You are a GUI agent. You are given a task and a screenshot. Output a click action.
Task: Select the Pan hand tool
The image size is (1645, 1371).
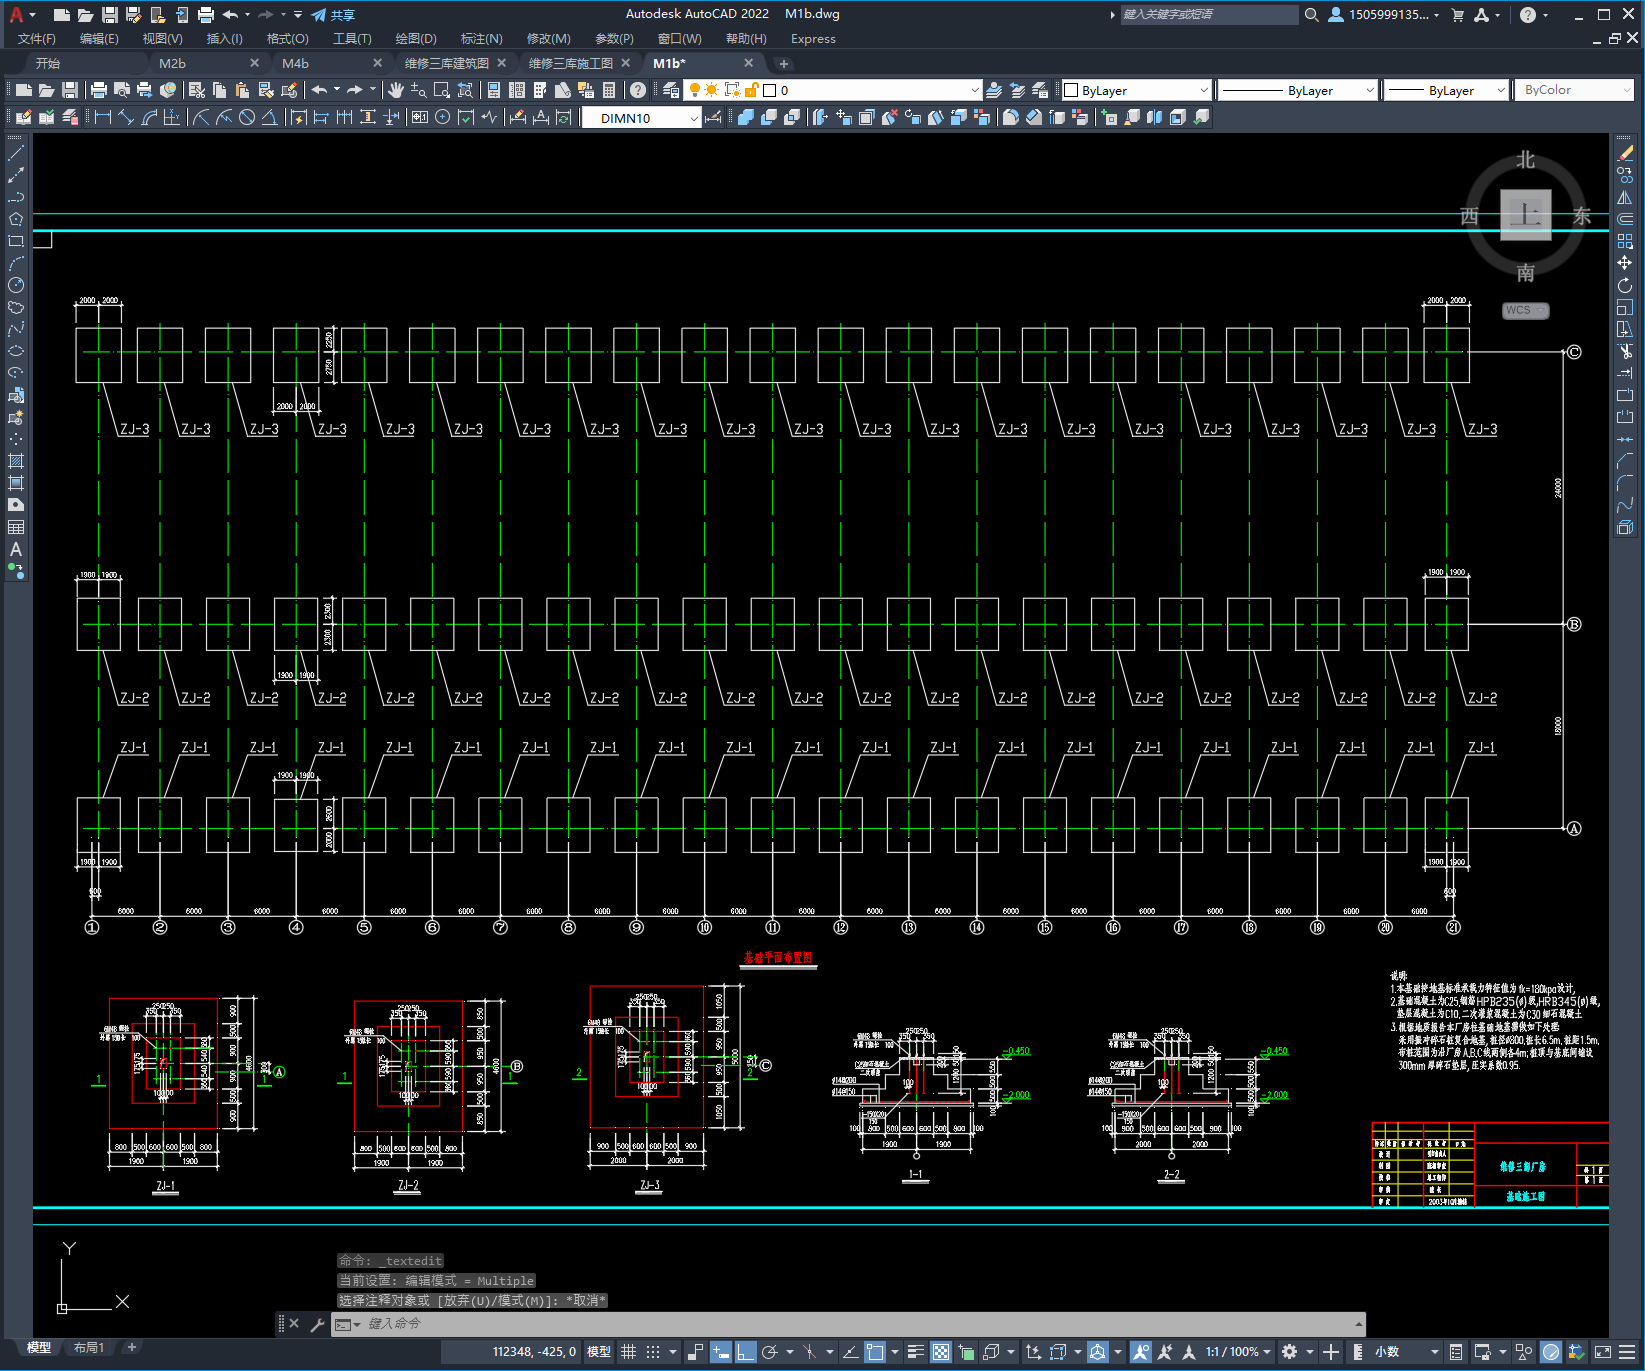coord(396,90)
